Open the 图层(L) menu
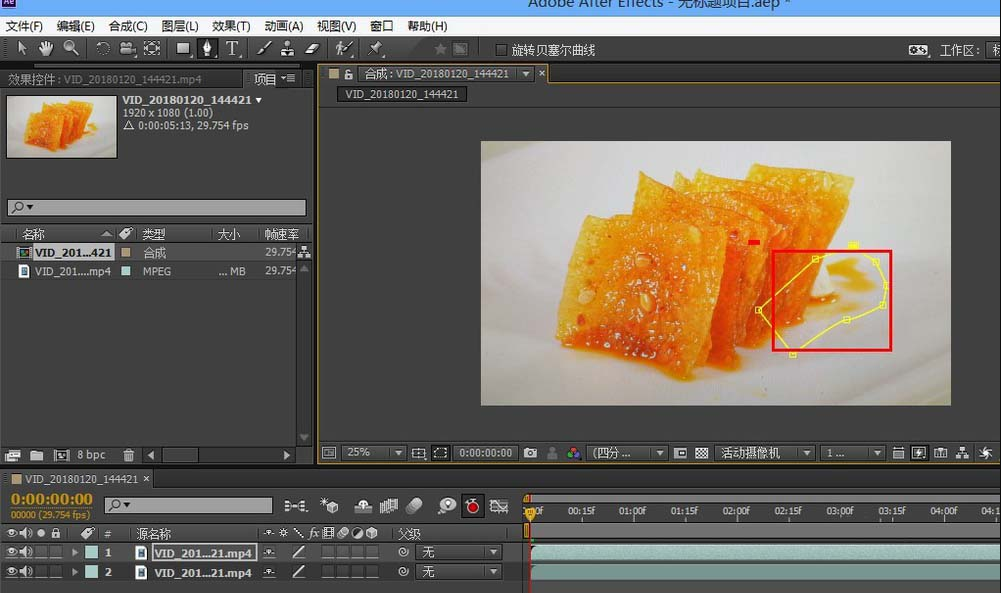This screenshot has height=593, width=1001. [180, 26]
